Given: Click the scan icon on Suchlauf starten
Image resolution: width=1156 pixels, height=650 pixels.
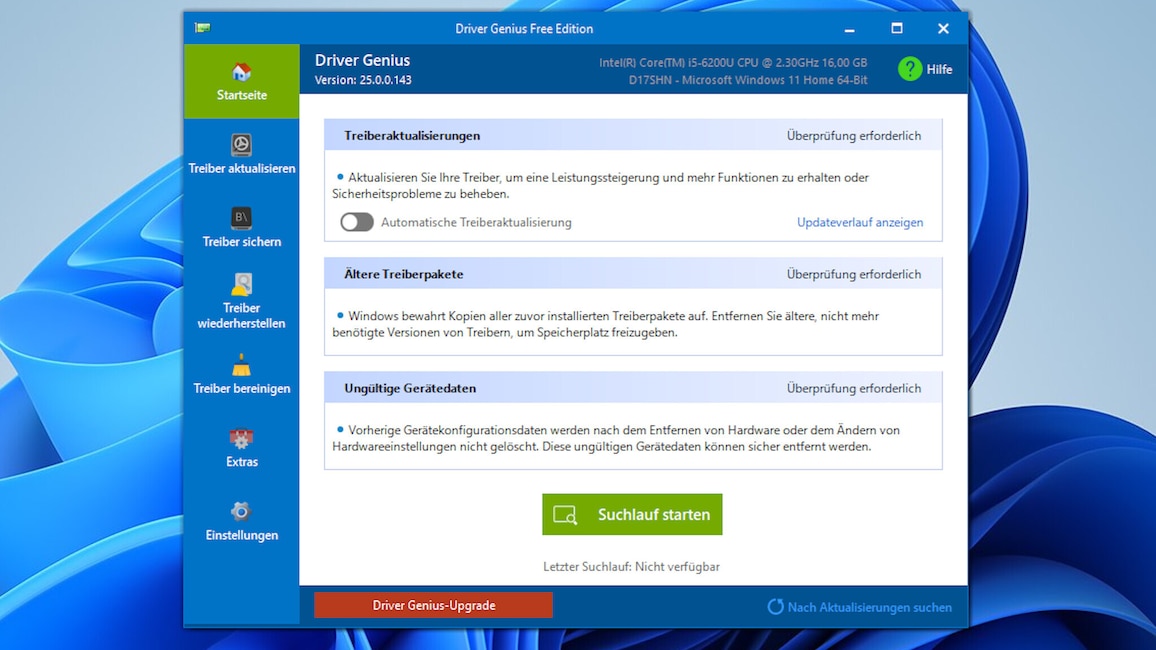Looking at the screenshot, I should (x=565, y=515).
